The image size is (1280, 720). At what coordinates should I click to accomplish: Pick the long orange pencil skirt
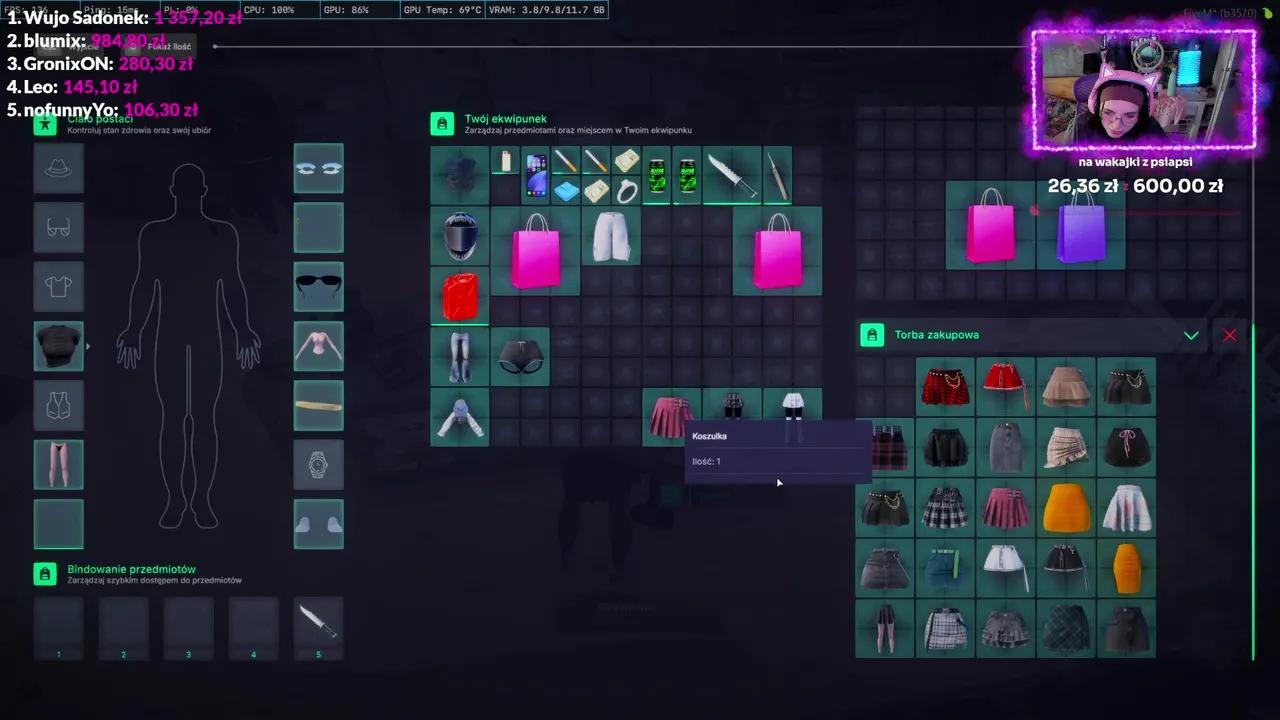click(x=1126, y=568)
